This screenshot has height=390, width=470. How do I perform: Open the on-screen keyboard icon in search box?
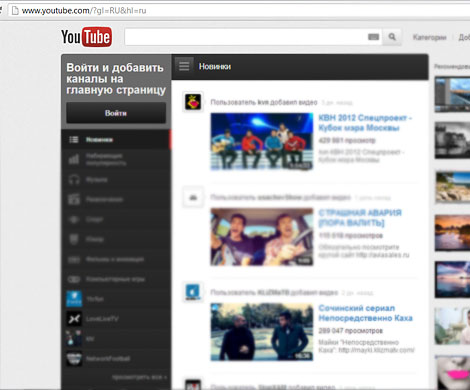click(x=373, y=37)
